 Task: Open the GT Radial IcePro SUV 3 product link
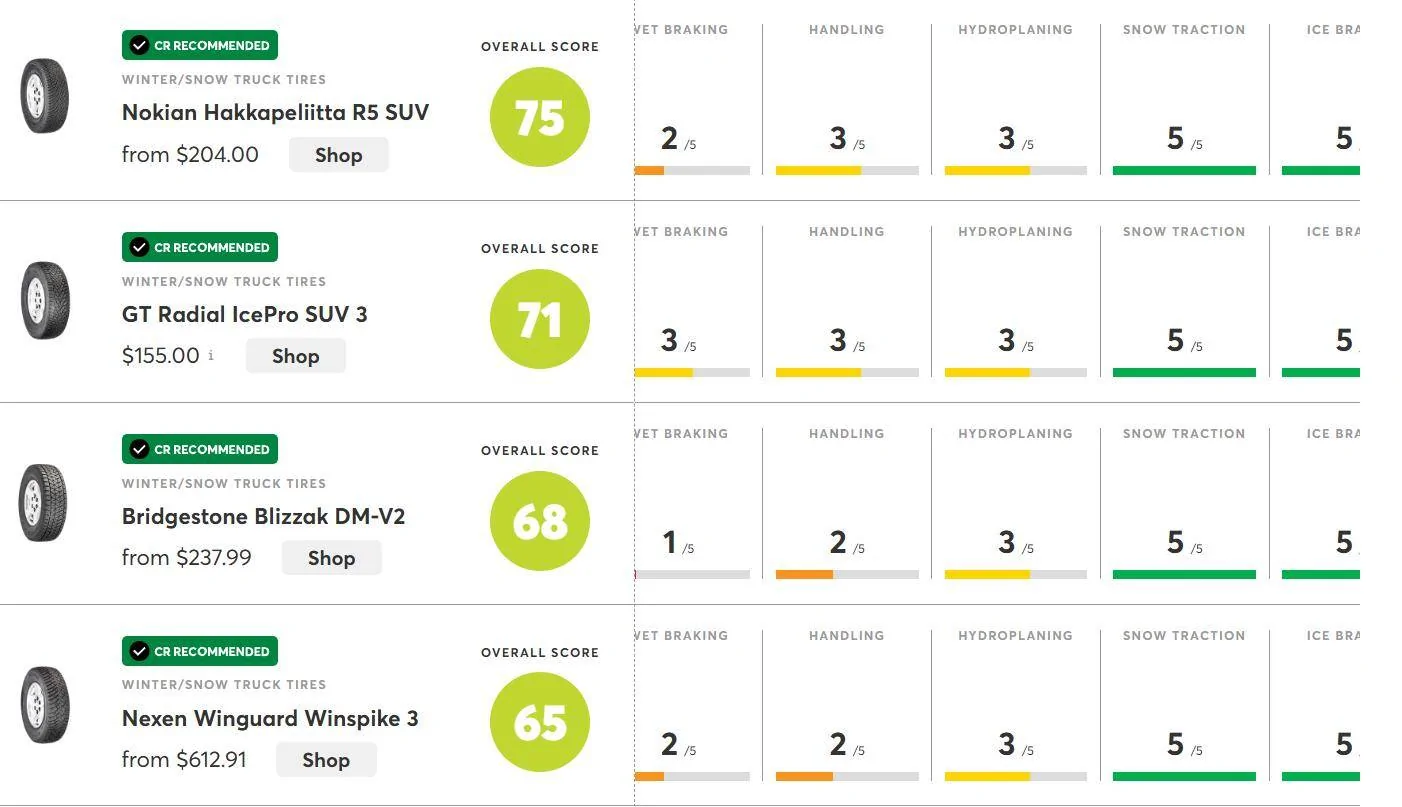tap(244, 315)
